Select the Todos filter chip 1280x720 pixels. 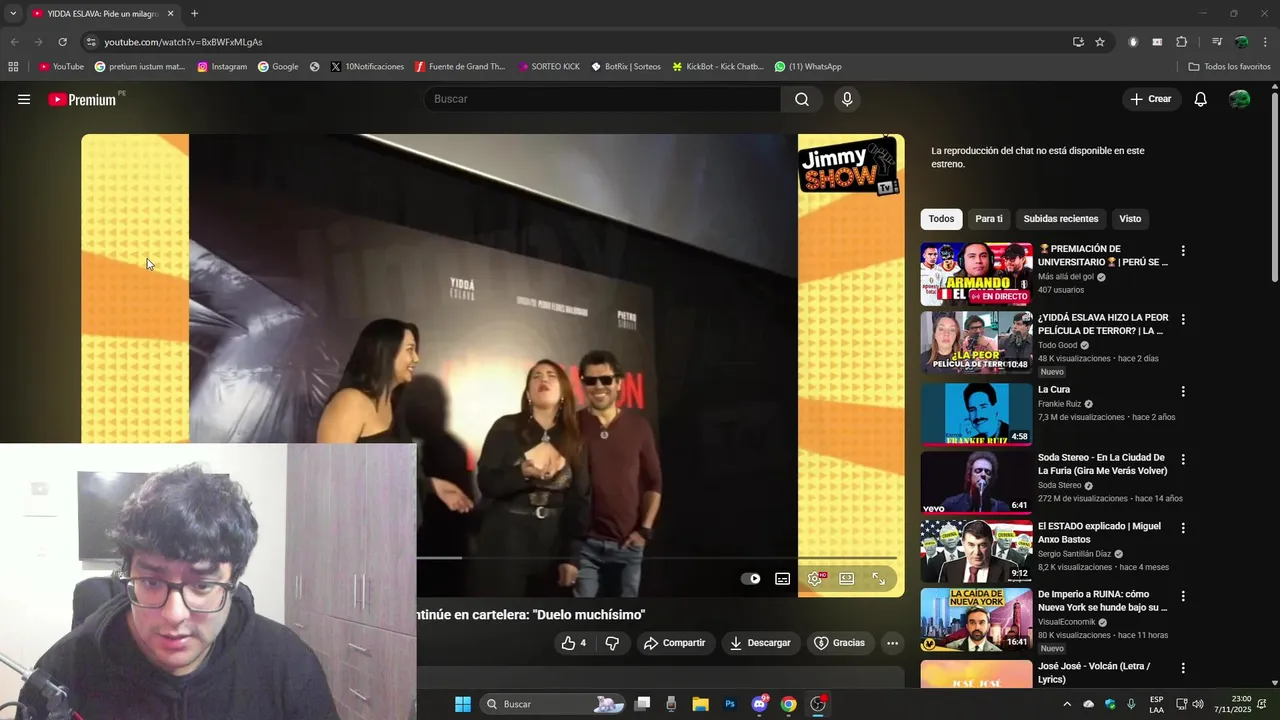click(941, 219)
